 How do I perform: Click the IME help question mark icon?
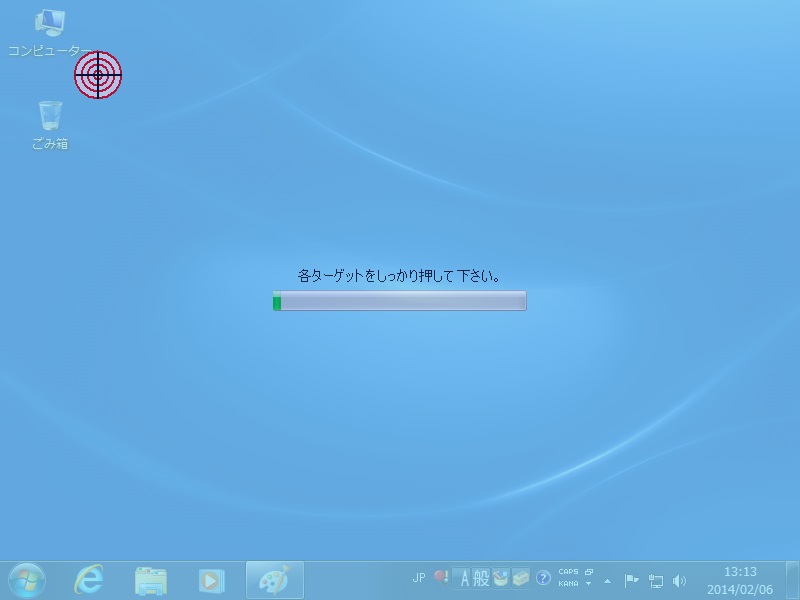coord(543,578)
